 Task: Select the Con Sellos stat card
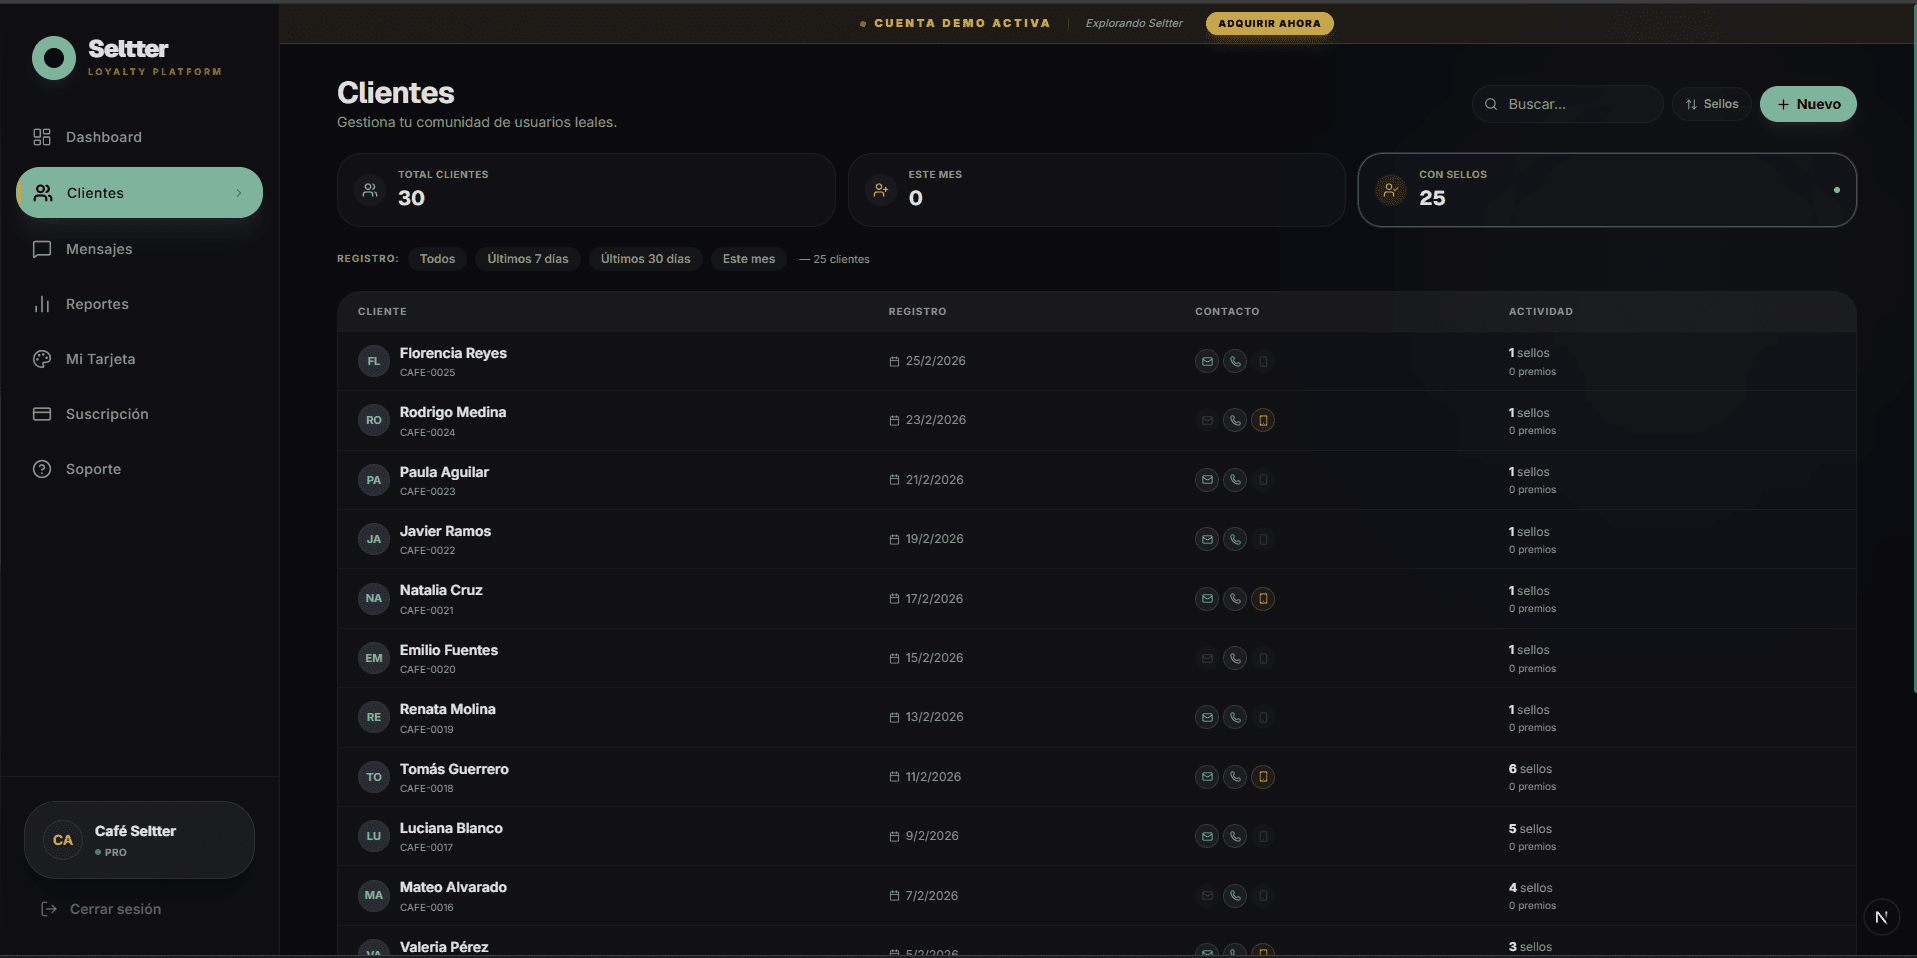point(1606,190)
